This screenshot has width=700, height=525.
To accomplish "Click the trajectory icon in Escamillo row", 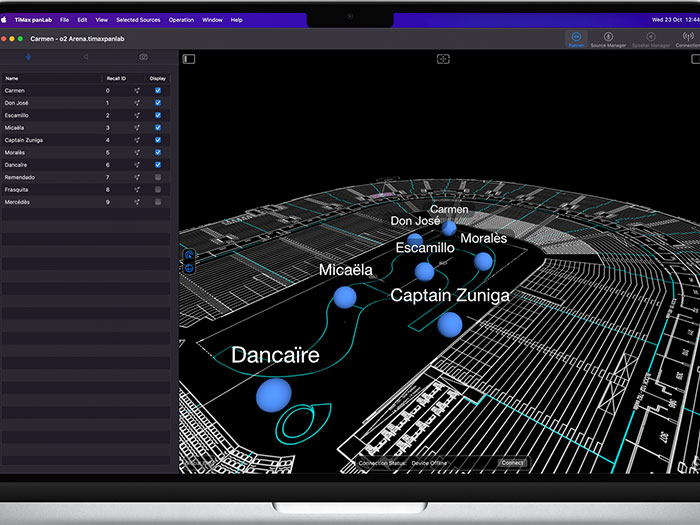I will click(137, 116).
